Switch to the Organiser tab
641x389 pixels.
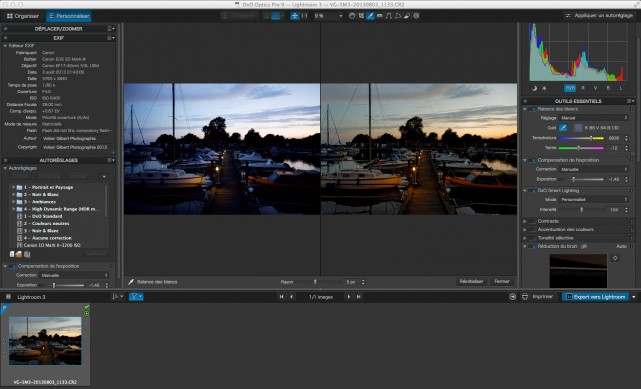23,16
